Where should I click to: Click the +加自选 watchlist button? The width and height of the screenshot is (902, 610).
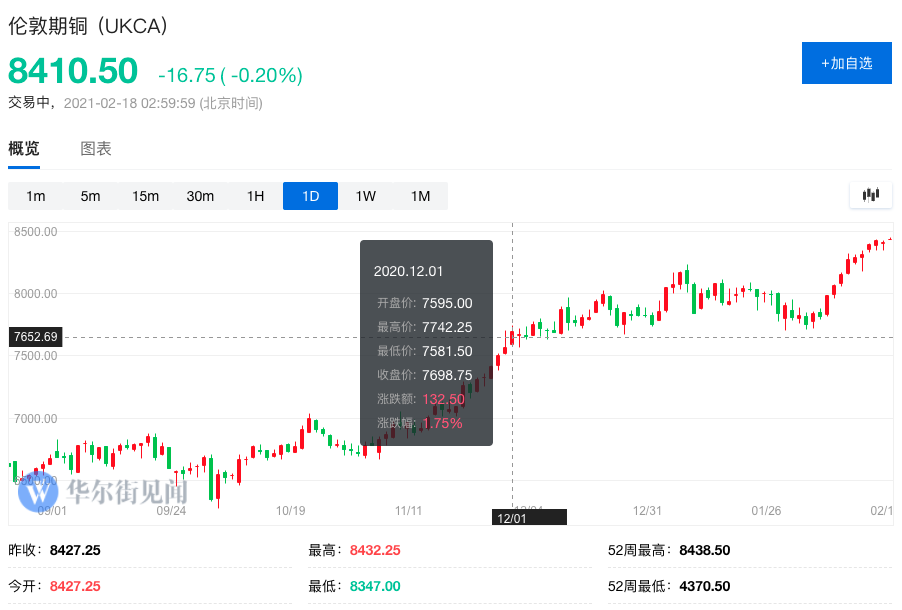(x=846, y=62)
